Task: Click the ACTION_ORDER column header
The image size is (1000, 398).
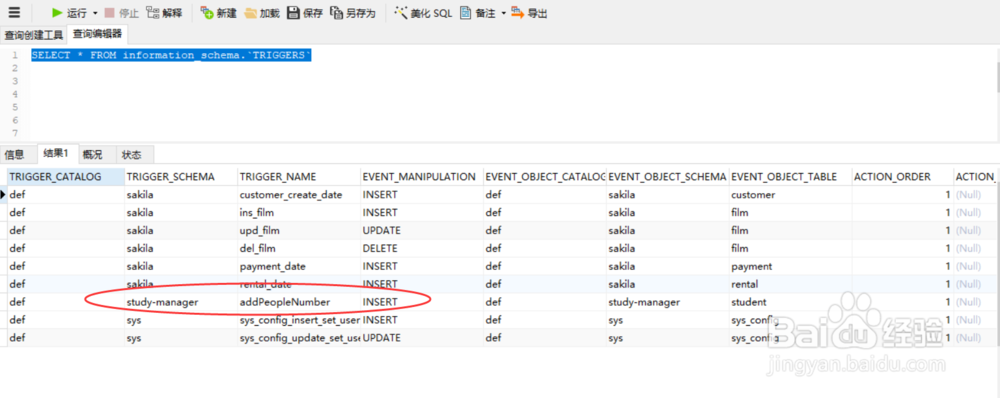Action: 902,177
